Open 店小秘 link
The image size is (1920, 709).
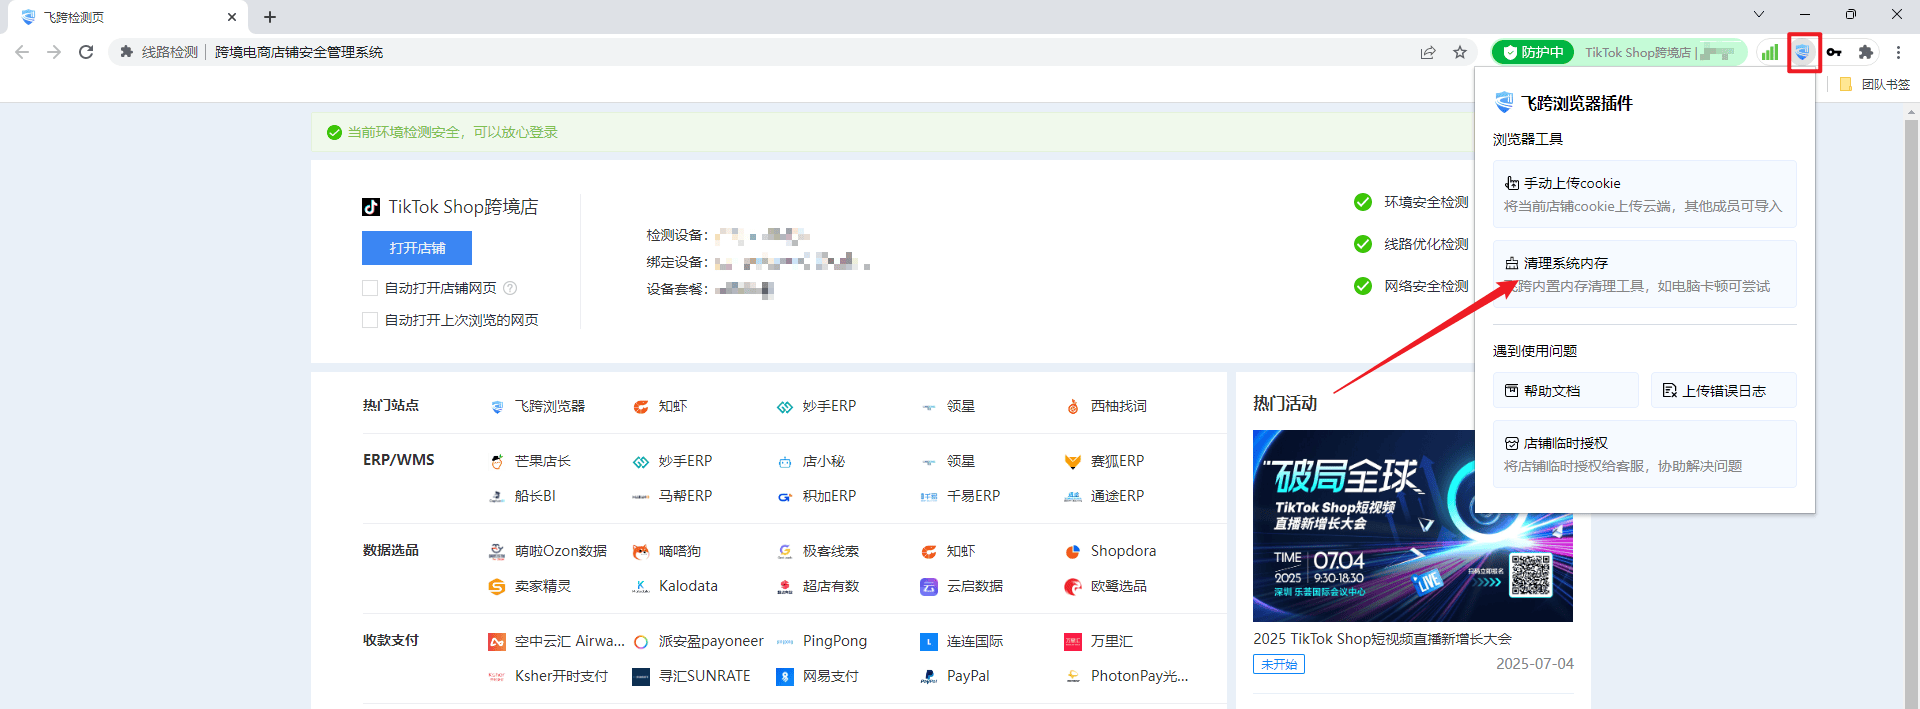click(811, 461)
